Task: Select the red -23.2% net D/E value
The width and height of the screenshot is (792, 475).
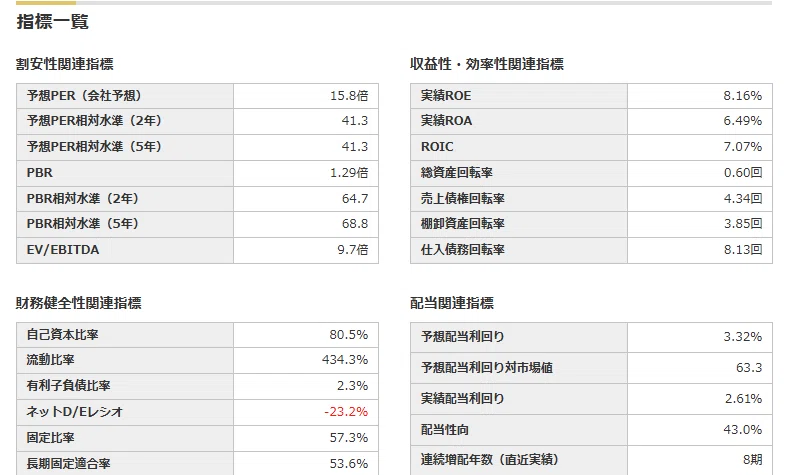Action: [346, 412]
